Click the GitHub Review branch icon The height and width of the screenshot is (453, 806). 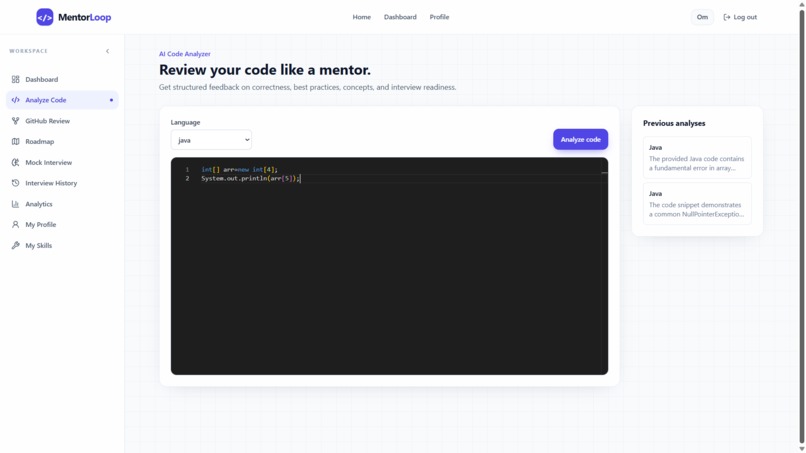click(15, 121)
